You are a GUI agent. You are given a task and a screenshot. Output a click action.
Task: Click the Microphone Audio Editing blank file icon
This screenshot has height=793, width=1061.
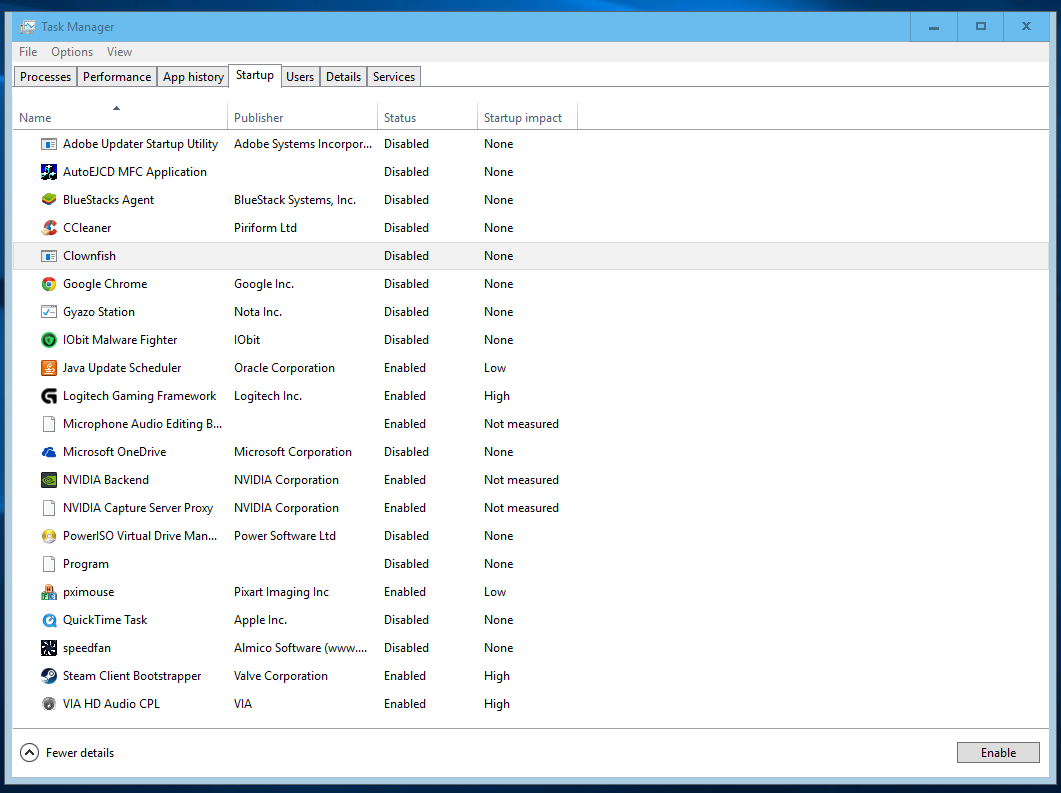[x=49, y=424]
